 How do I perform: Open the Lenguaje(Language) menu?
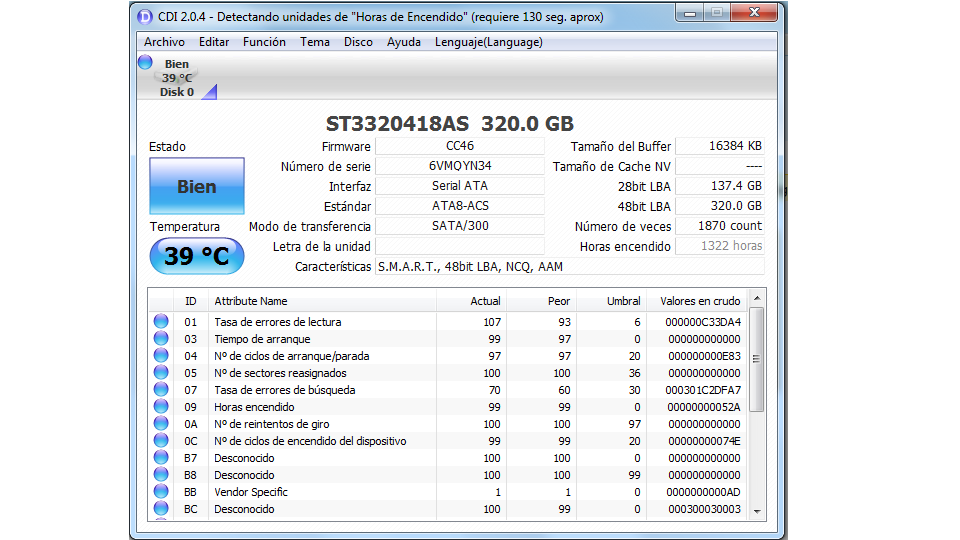pyautogui.click(x=489, y=42)
